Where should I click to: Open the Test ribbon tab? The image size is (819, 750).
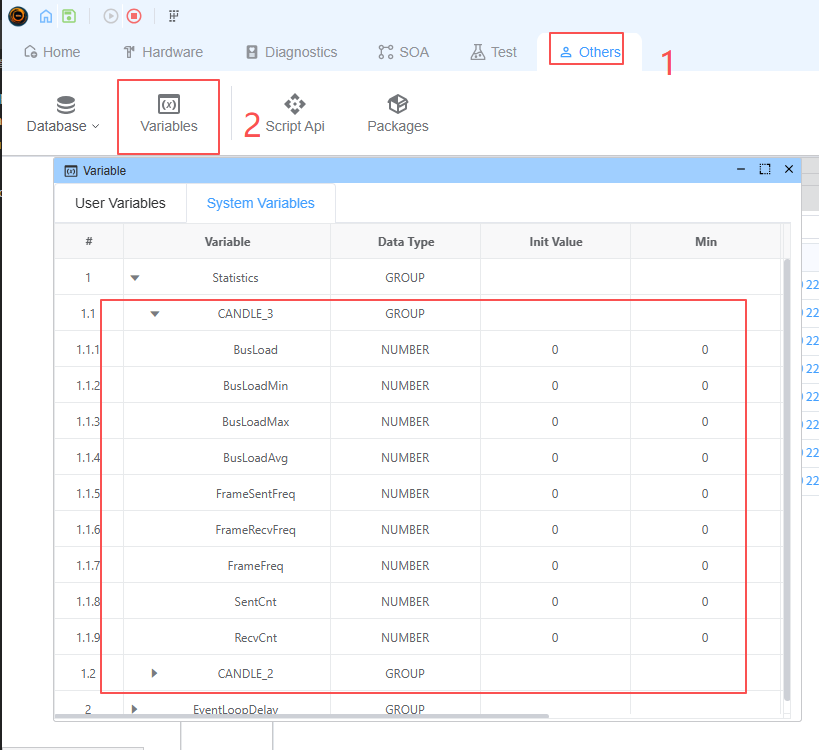[494, 52]
